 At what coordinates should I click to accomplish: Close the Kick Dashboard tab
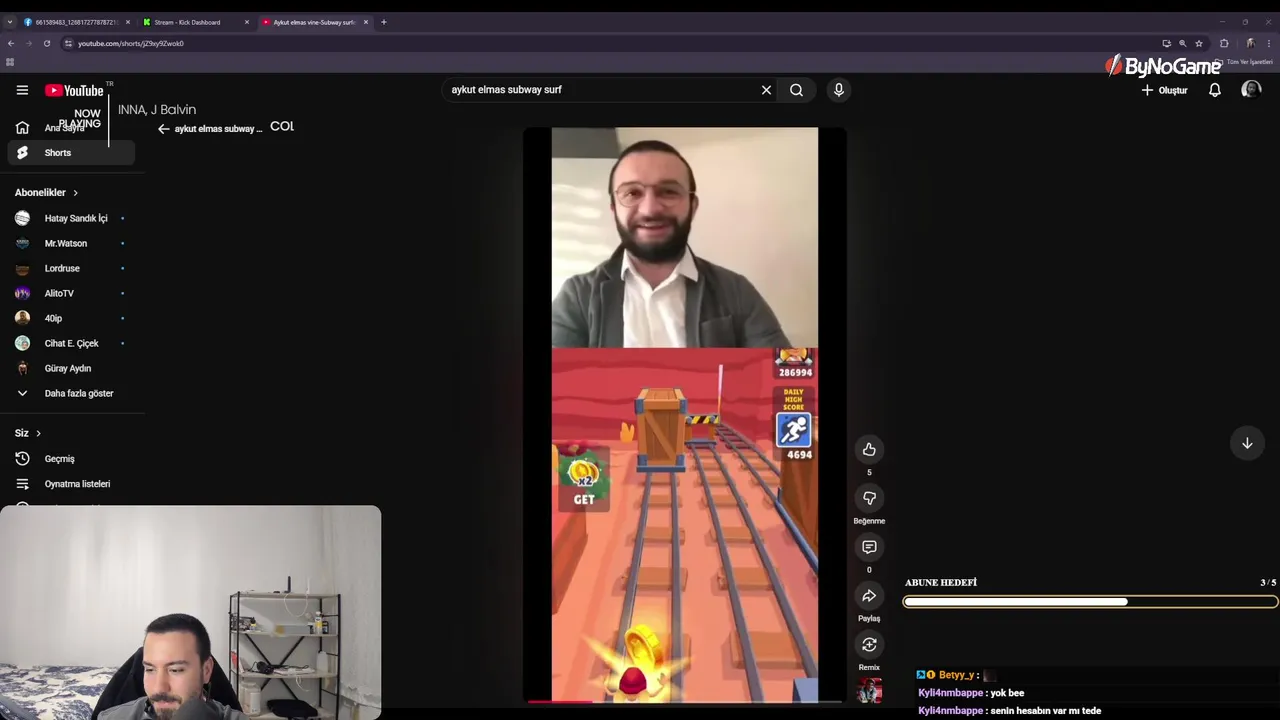[x=247, y=22]
